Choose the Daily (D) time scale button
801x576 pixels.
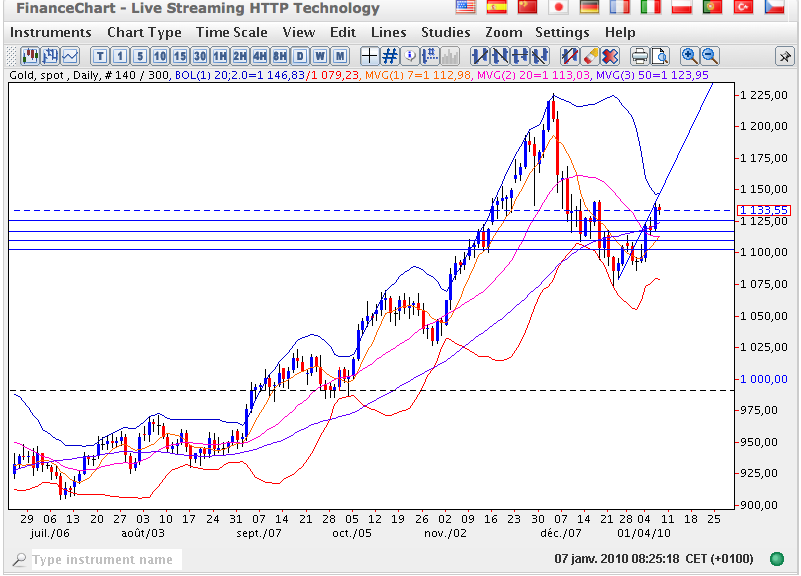tap(300, 55)
